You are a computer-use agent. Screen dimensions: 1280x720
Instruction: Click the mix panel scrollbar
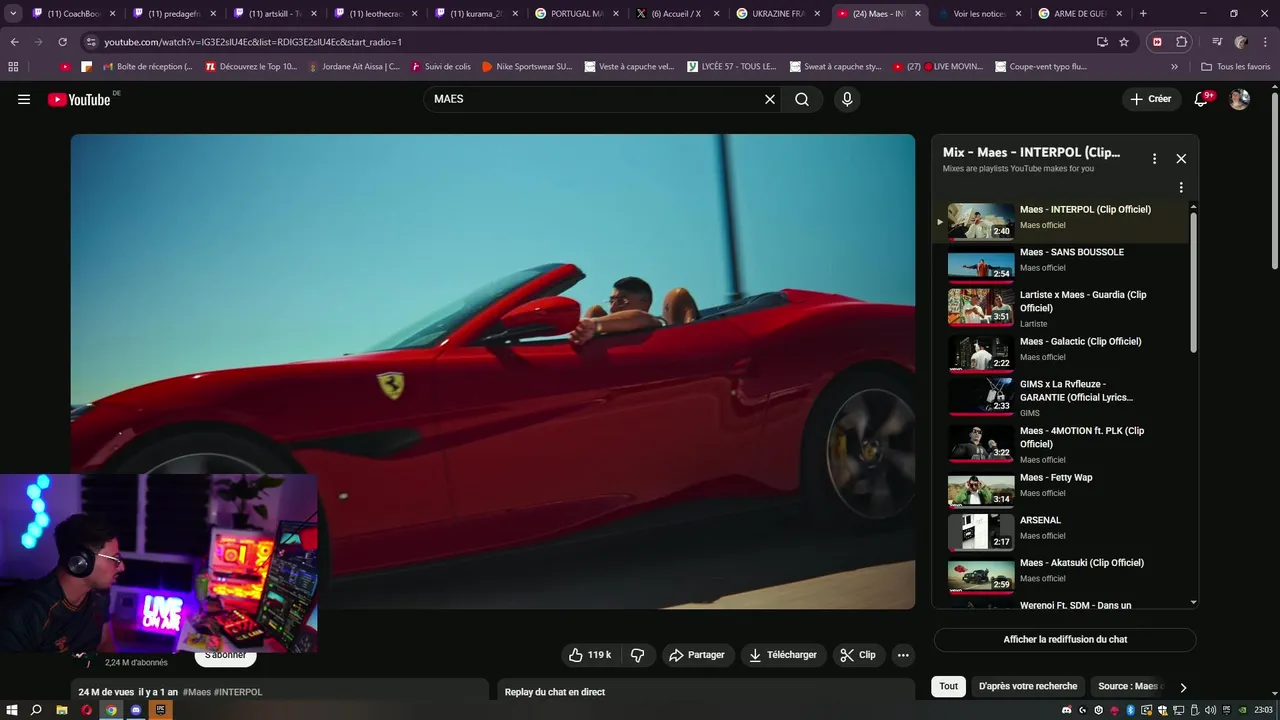(x=1193, y=281)
